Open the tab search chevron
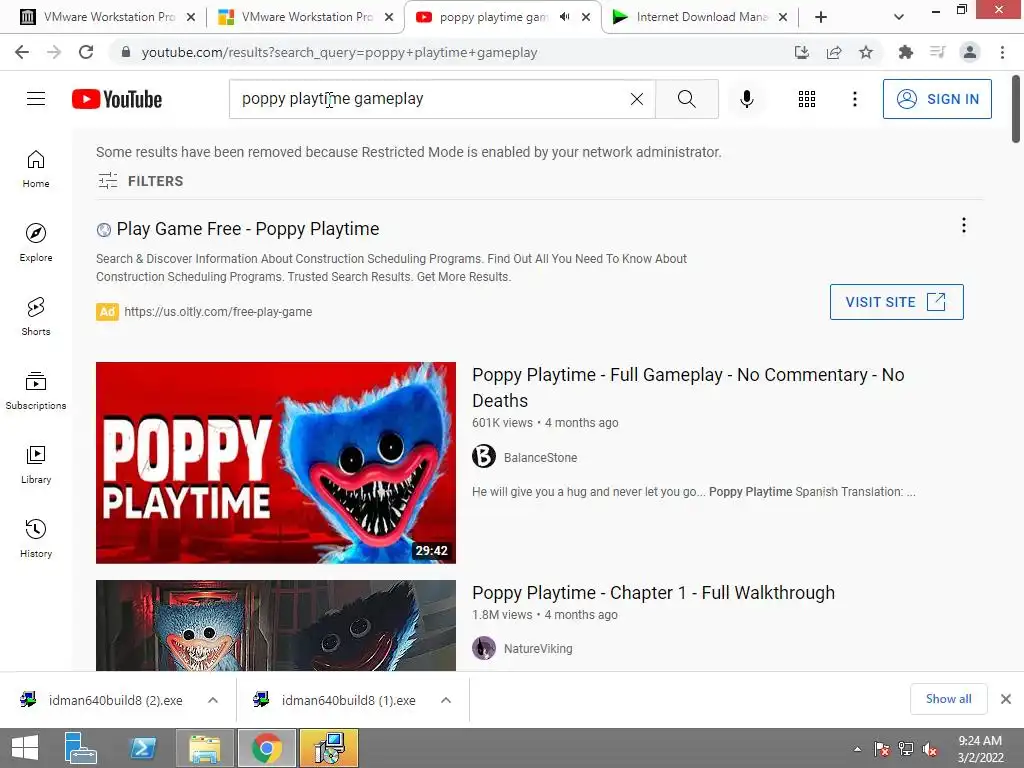The height and width of the screenshot is (768, 1024). 899,17
